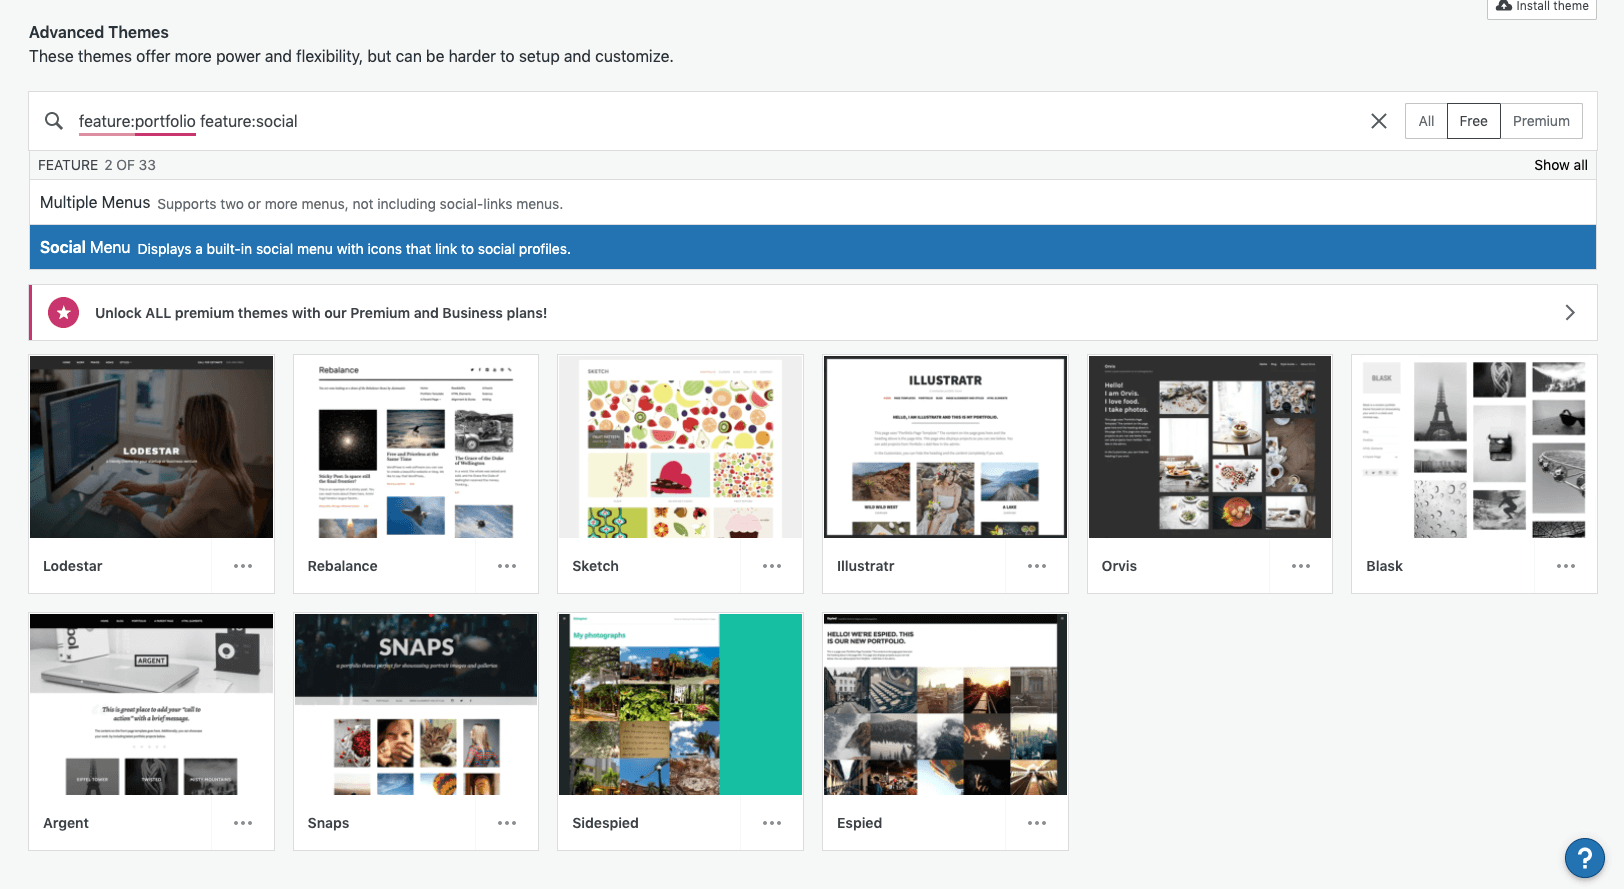The width and height of the screenshot is (1624, 889).
Task: Expand the premium plans banner chevron
Action: coord(1569,313)
